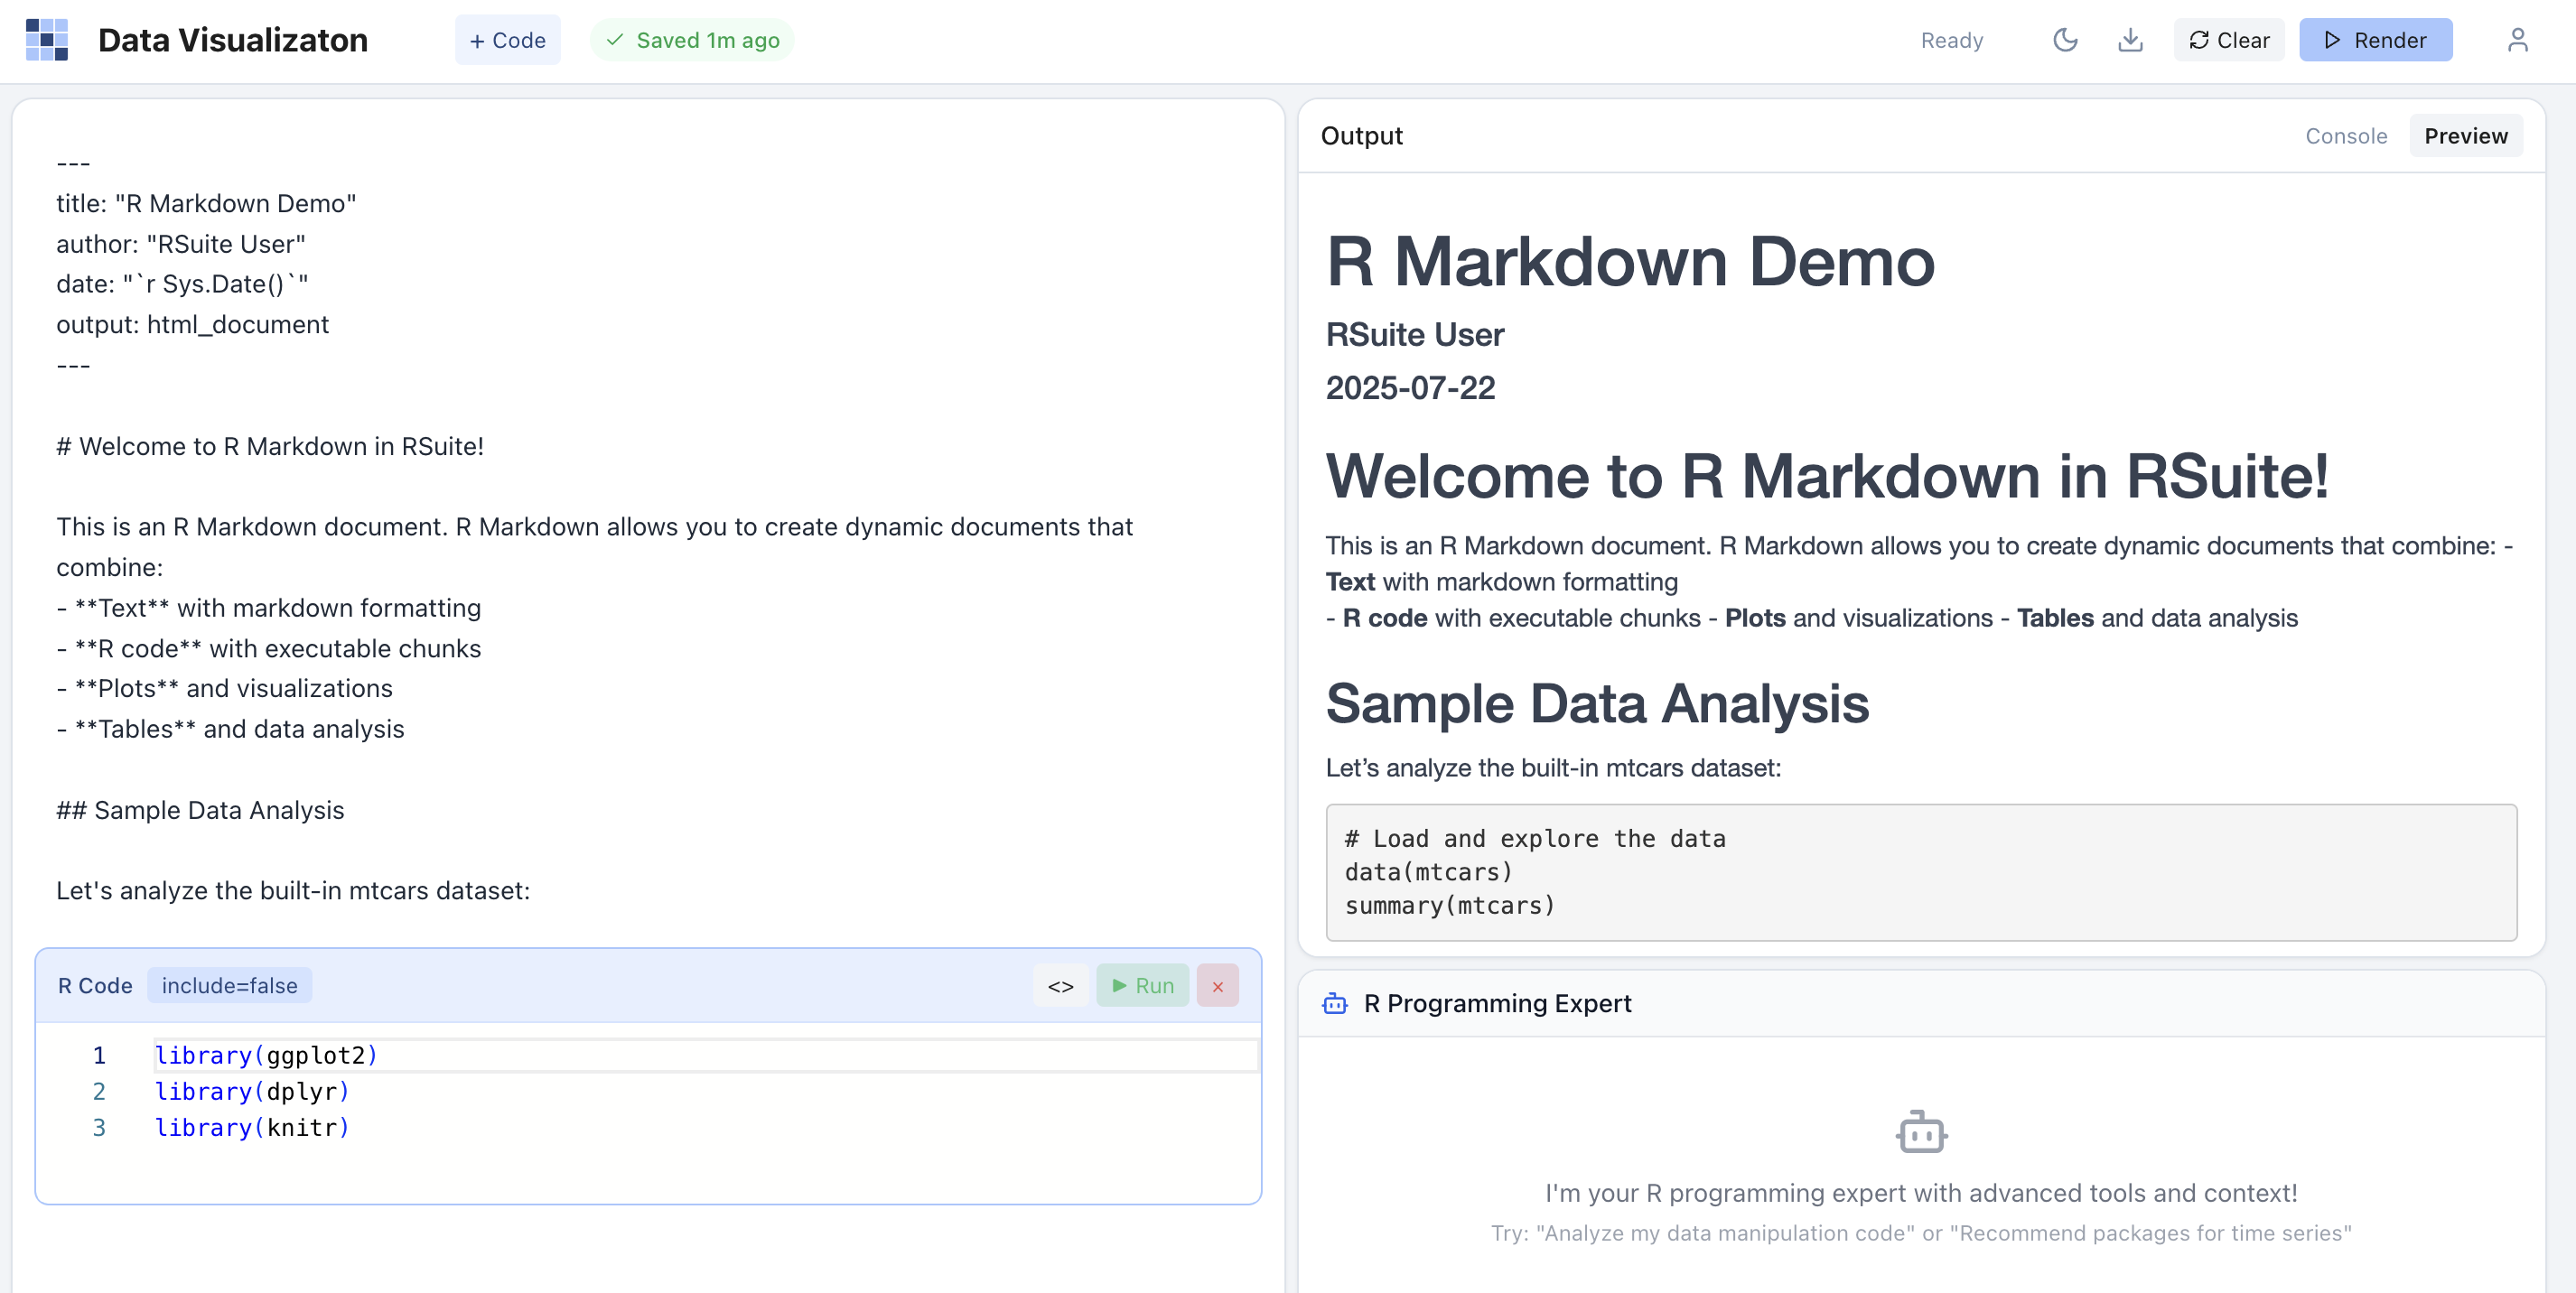Switch to the Preview tab
The width and height of the screenshot is (2576, 1293).
pyautogui.click(x=2465, y=136)
